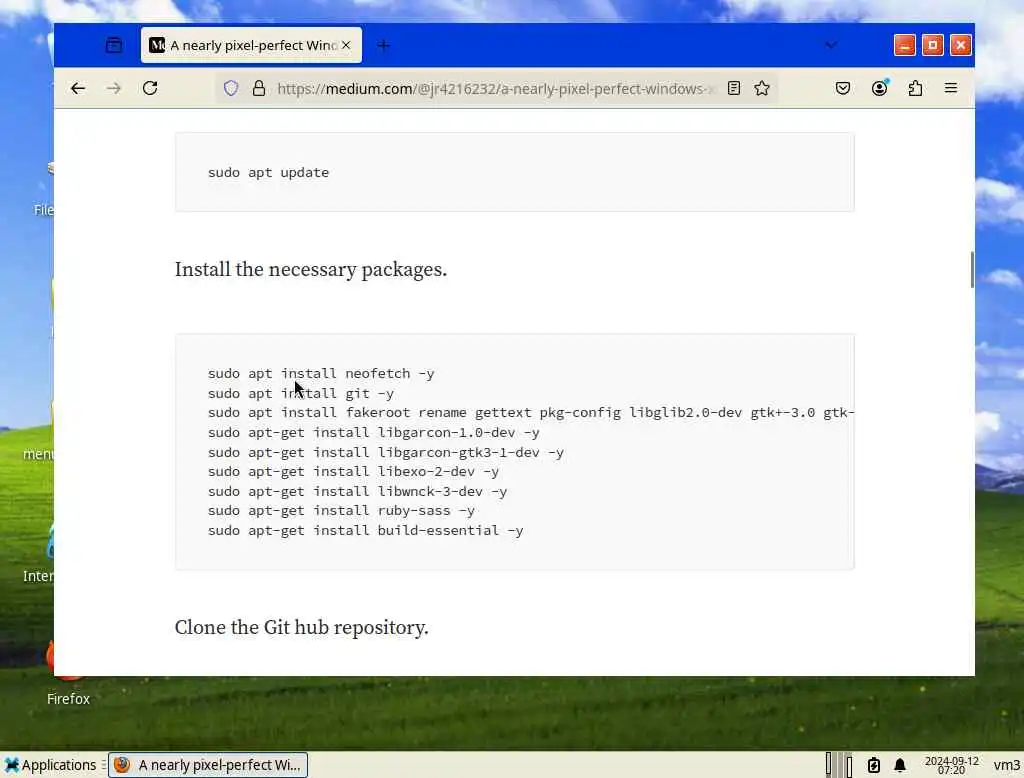Select the 'A nearly pixel-perfect' tab

click(x=251, y=45)
